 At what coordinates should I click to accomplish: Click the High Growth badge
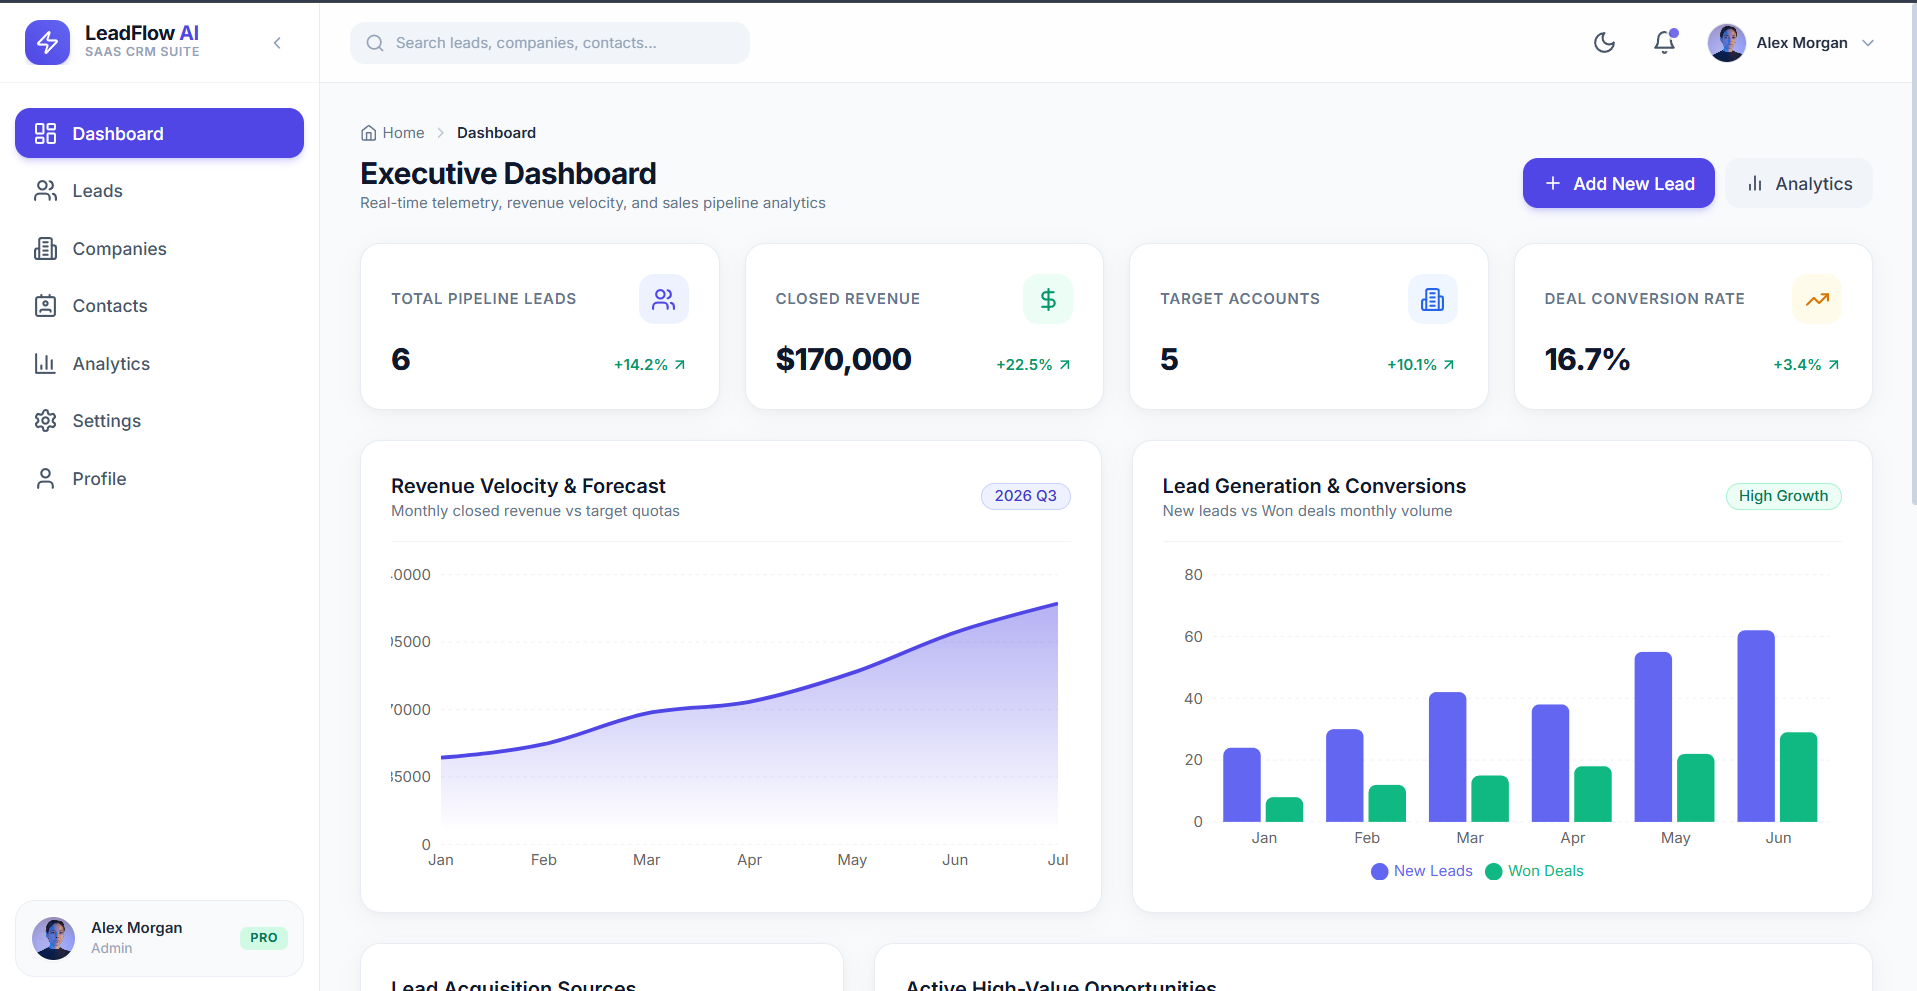click(x=1783, y=496)
